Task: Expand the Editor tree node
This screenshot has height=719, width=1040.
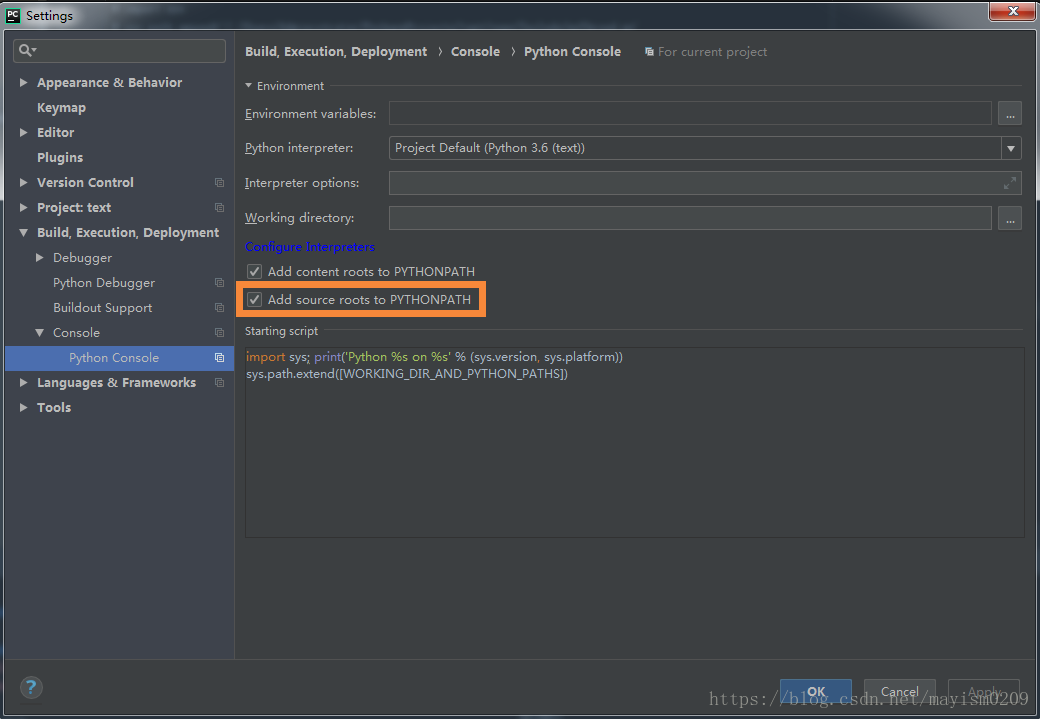Action: click(x=23, y=132)
